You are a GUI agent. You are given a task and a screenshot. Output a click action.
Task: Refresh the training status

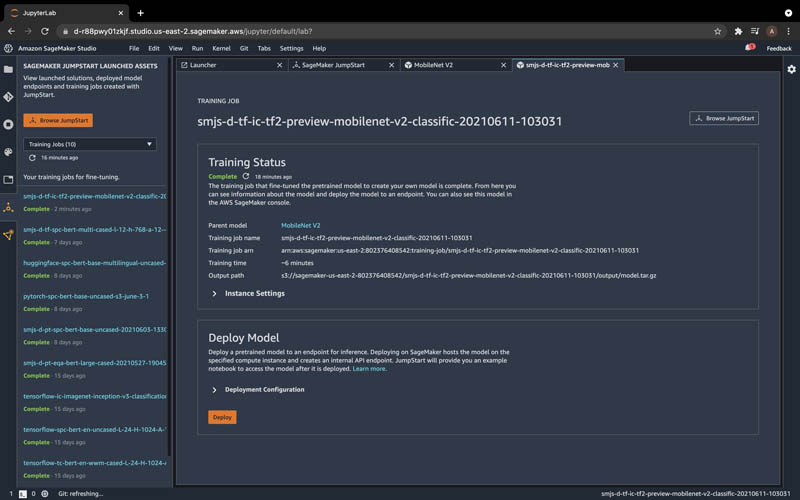tap(246, 176)
